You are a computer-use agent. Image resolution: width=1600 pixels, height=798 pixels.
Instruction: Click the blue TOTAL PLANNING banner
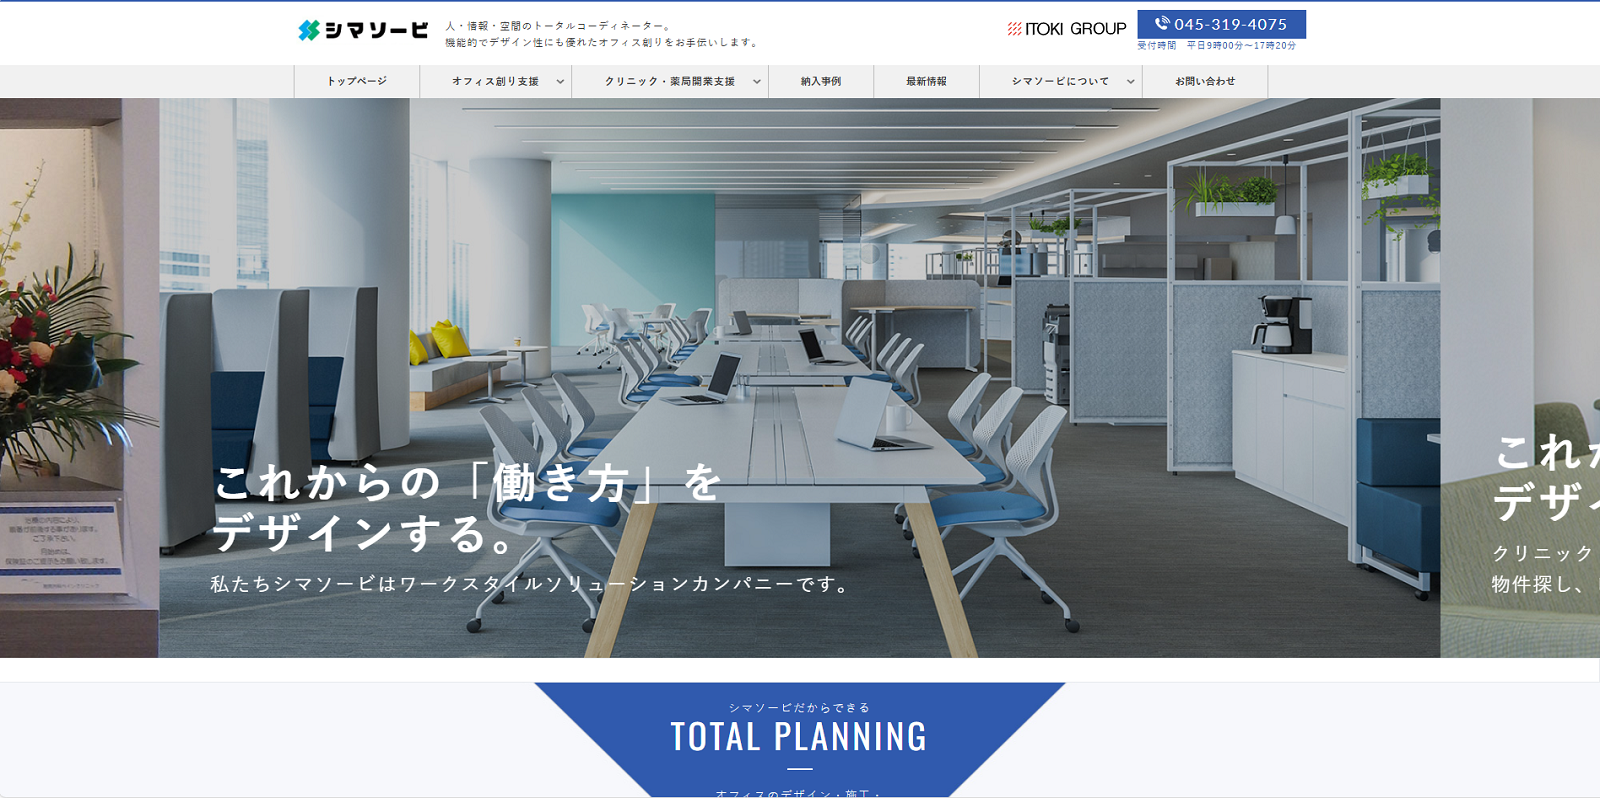point(799,736)
